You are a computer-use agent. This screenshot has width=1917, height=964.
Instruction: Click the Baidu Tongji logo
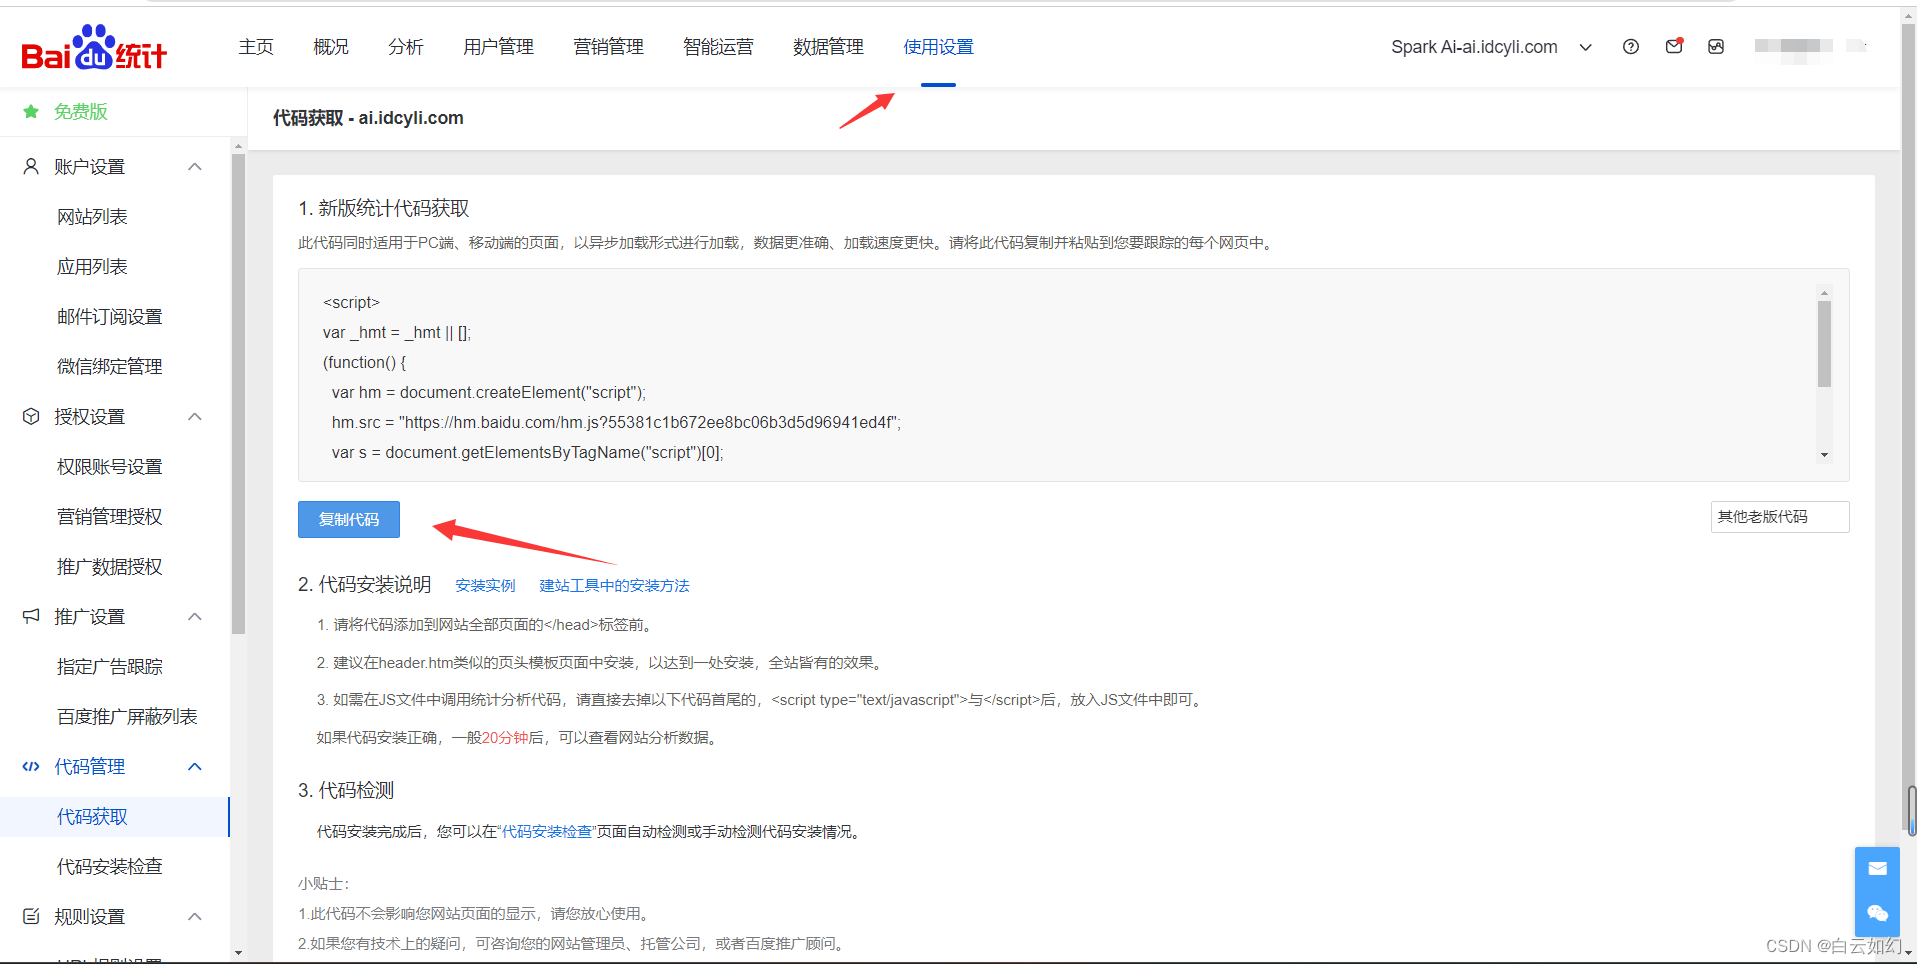(94, 47)
